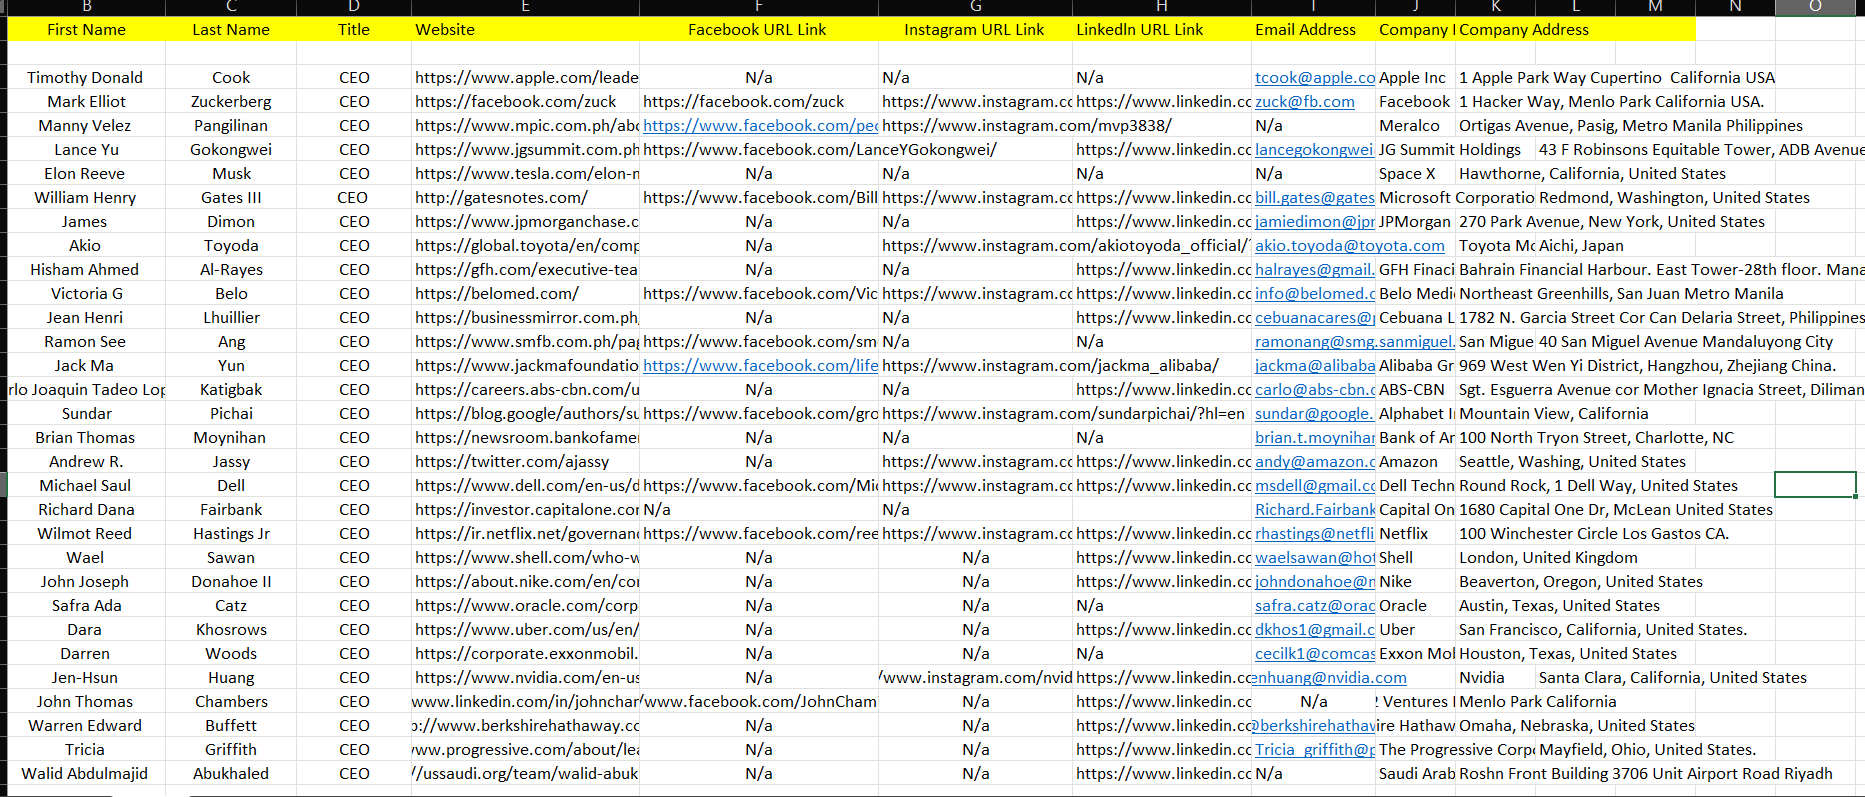Select the Uber company cell
The height and width of the screenshot is (797, 1865).
coord(1415,629)
